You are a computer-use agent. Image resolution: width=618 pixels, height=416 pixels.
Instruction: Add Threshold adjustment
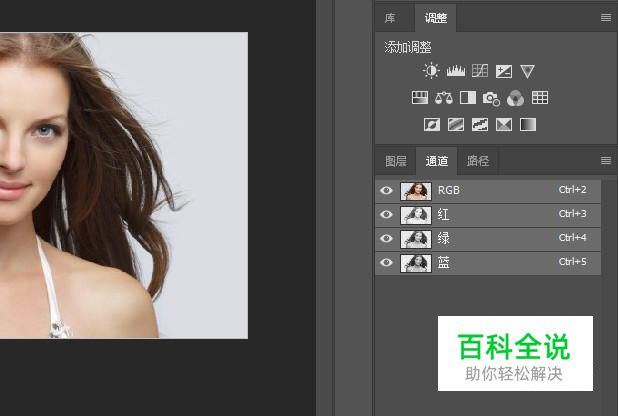click(480, 125)
